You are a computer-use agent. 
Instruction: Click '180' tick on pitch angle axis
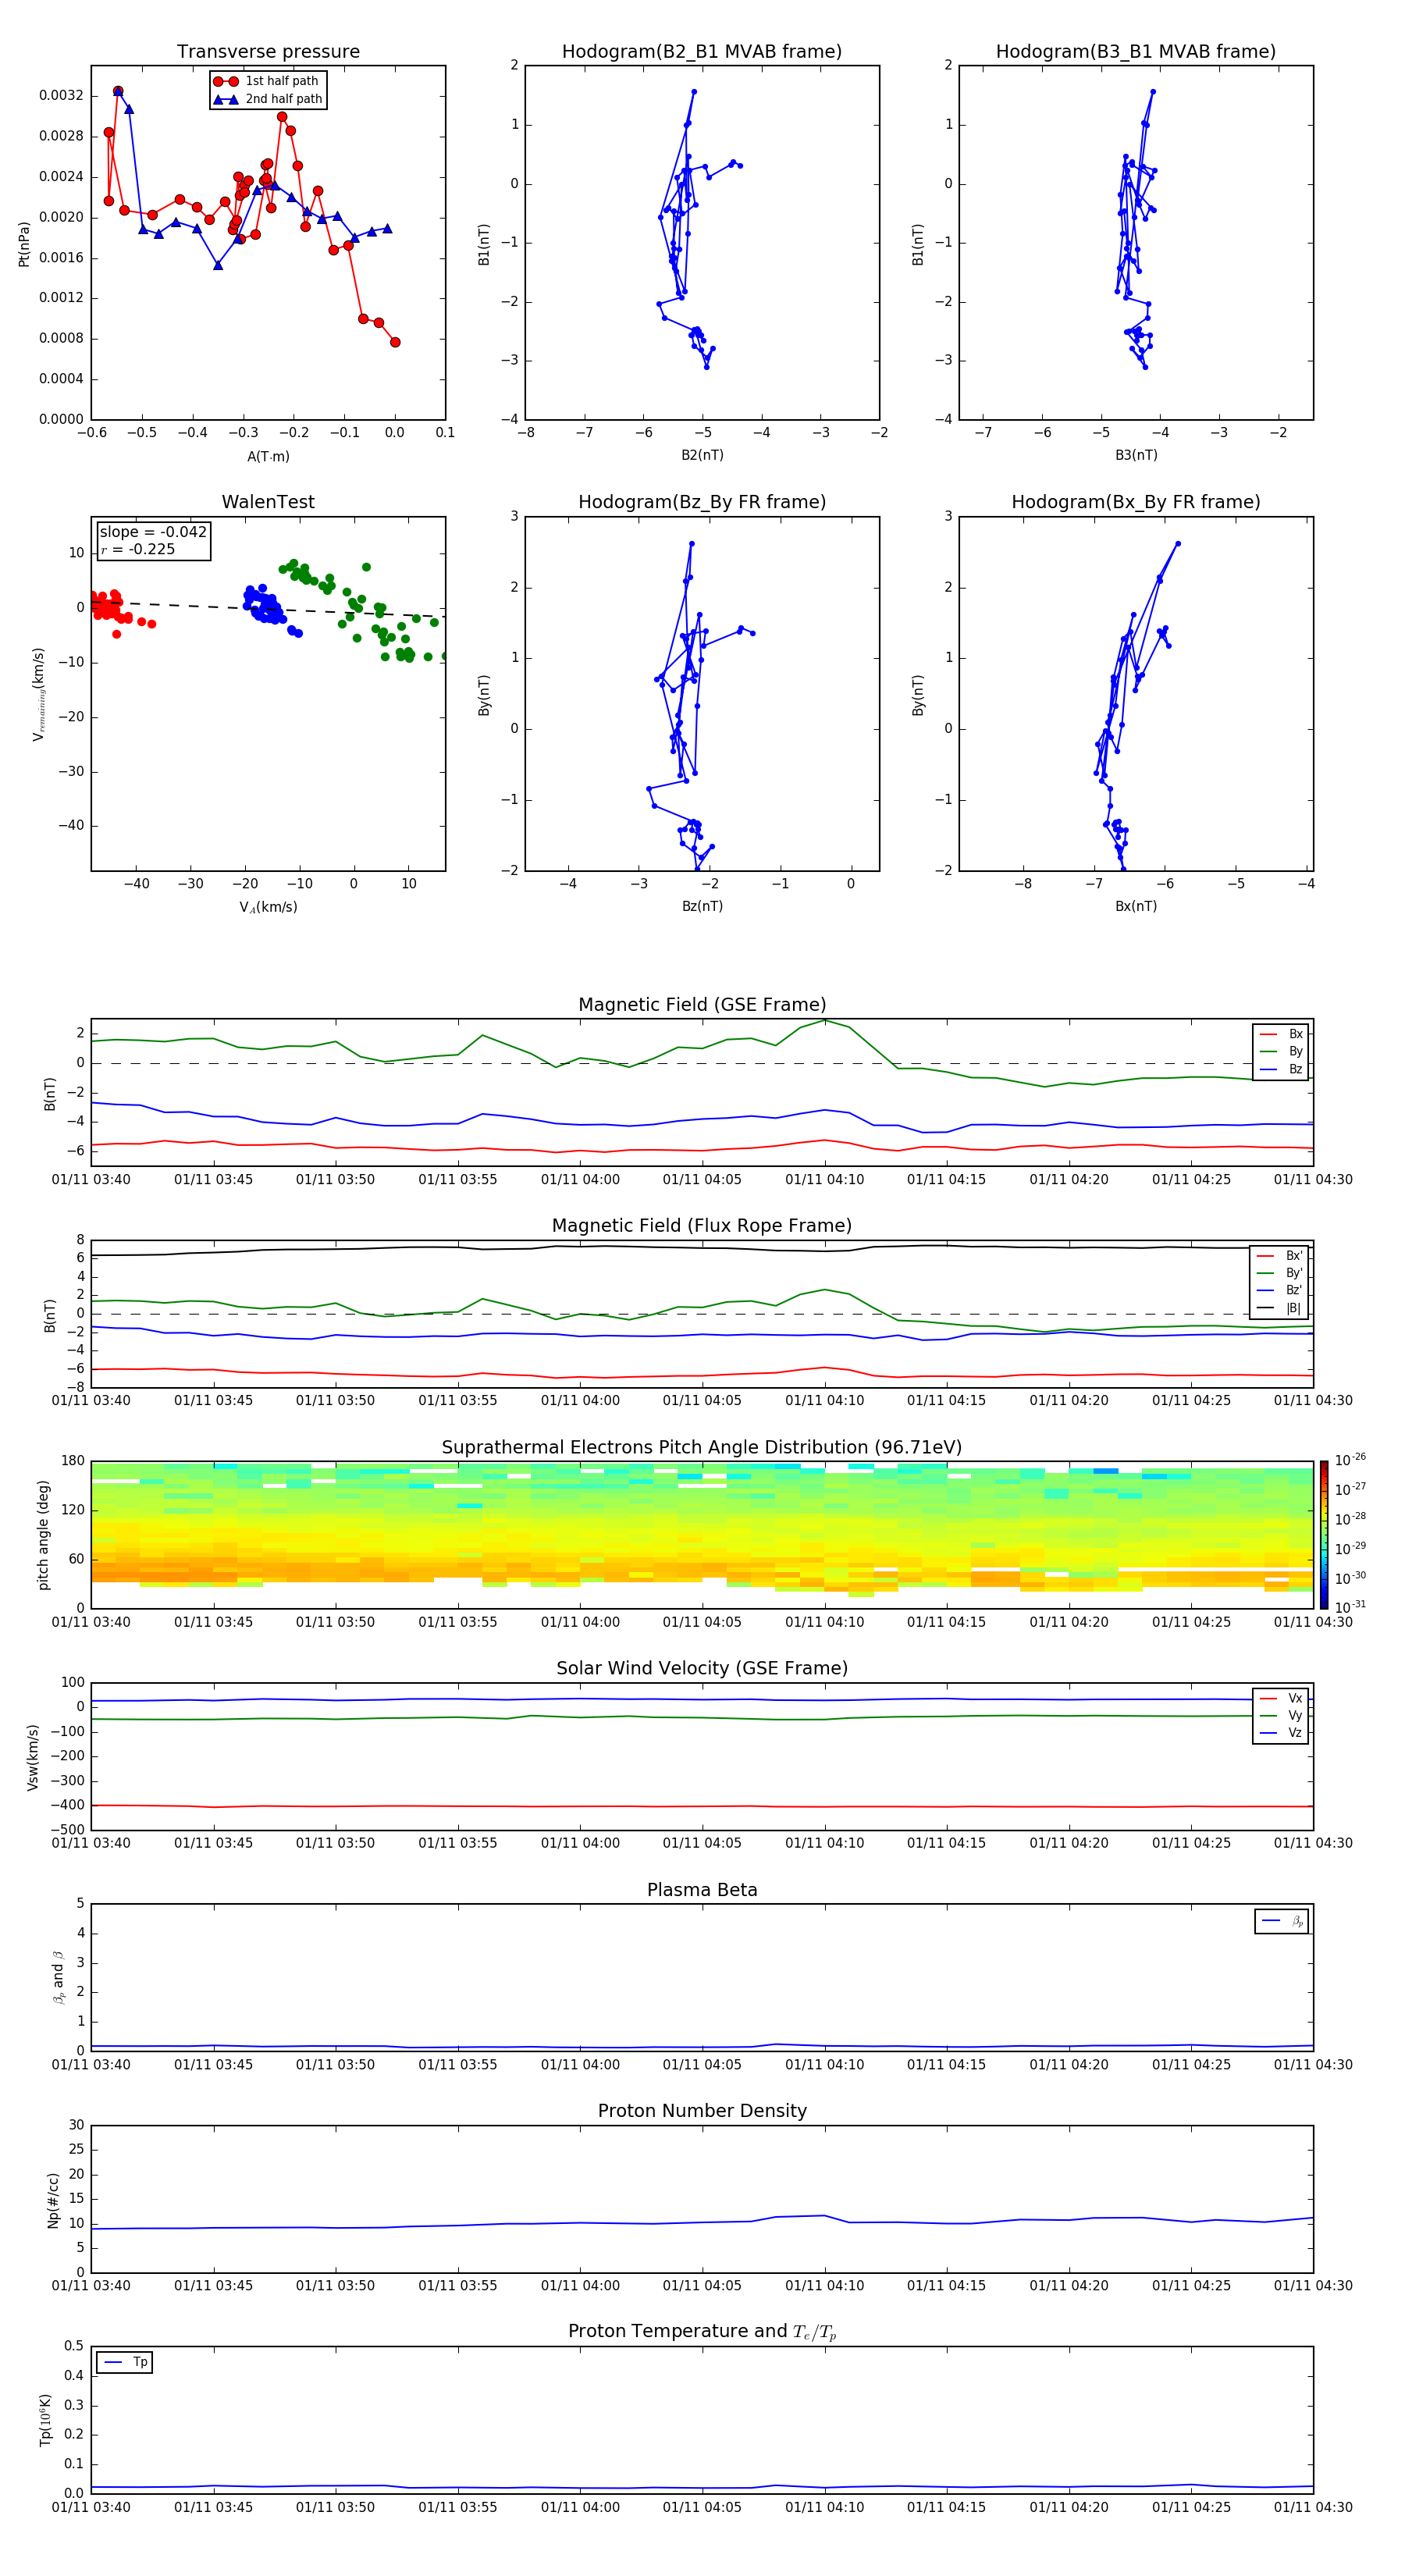coord(73,1461)
